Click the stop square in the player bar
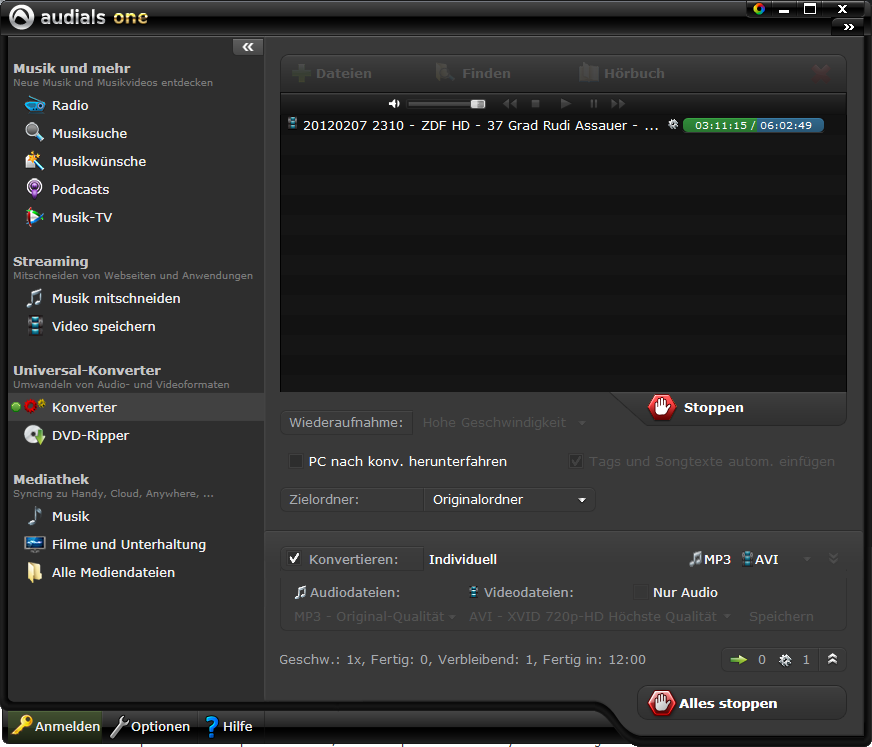The width and height of the screenshot is (872, 747). (536, 103)
